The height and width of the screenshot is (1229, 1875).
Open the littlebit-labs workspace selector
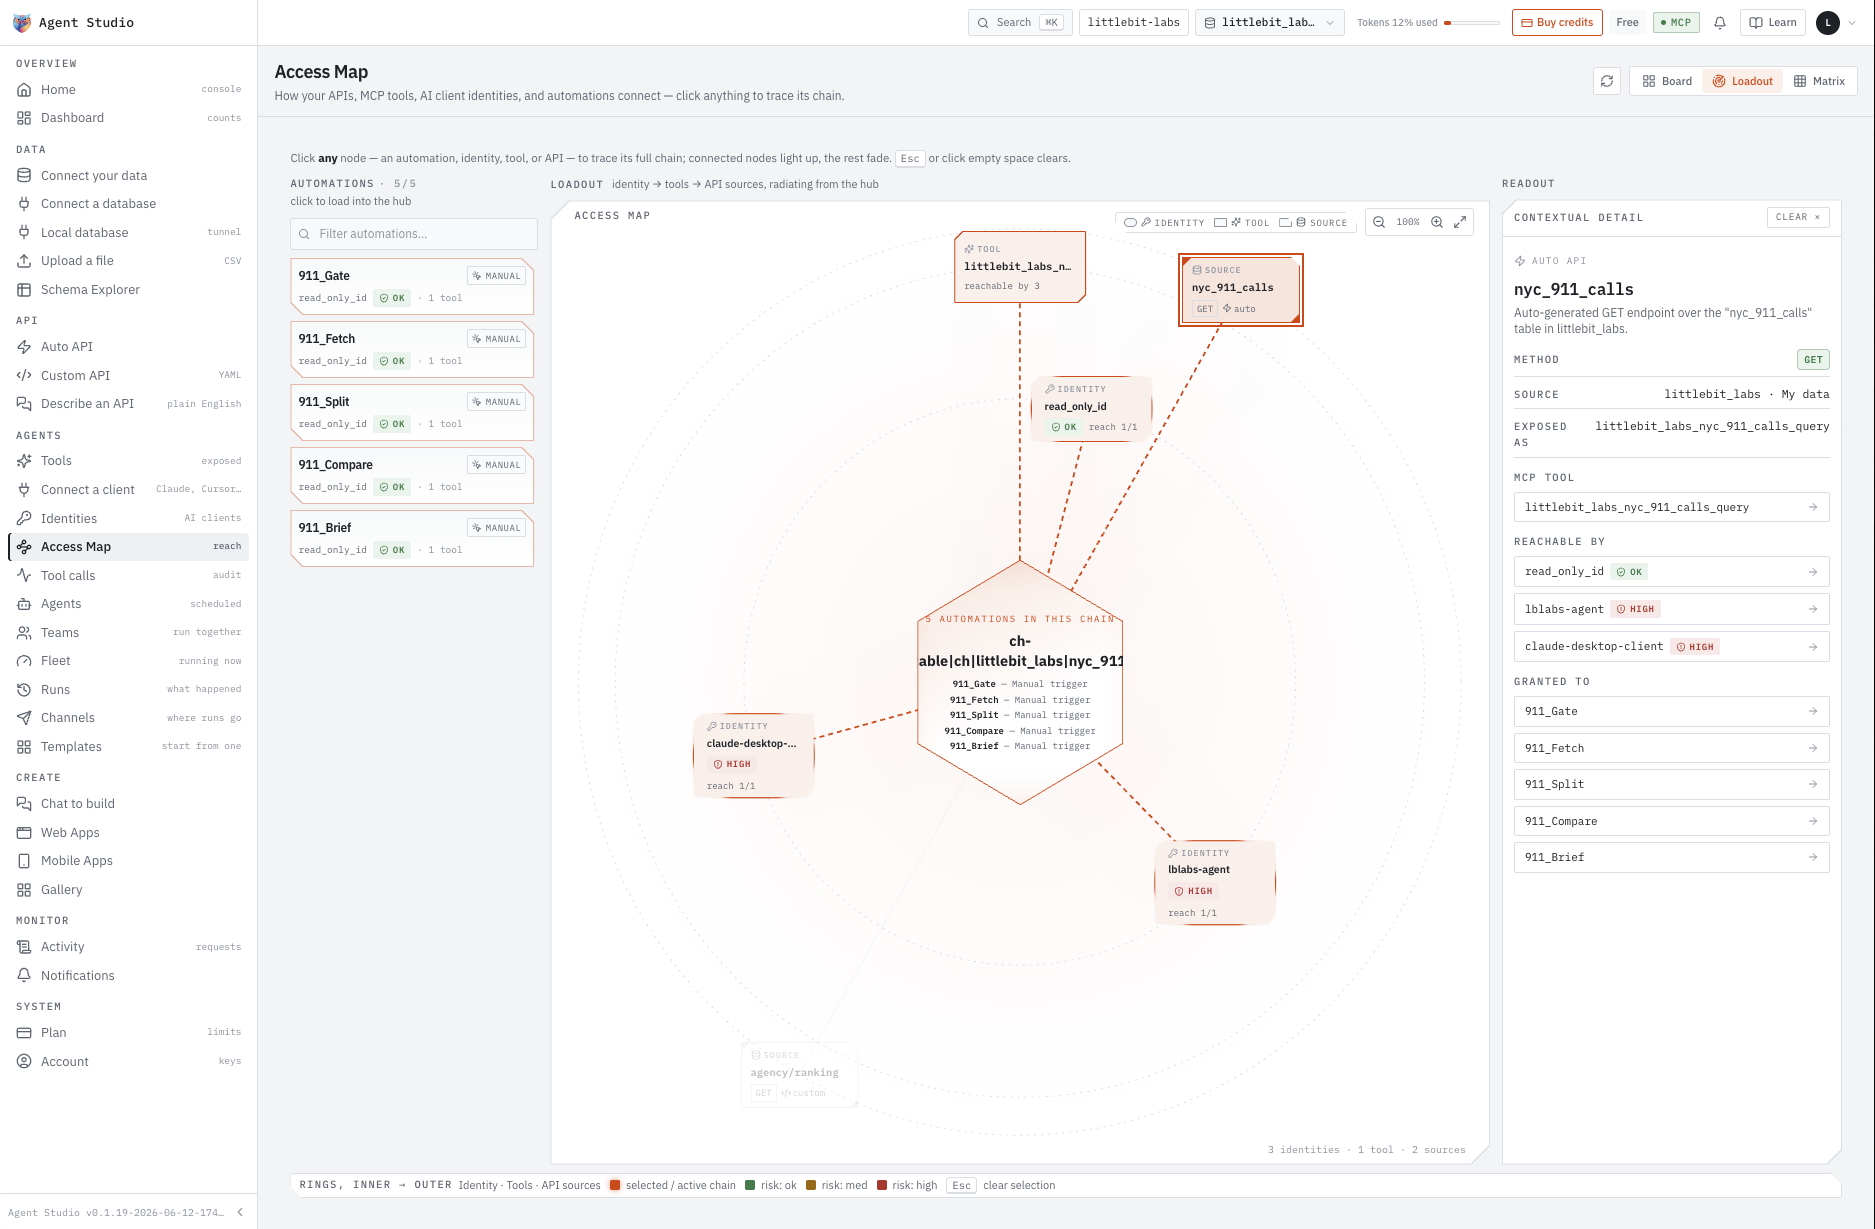tap(1133, 23)
